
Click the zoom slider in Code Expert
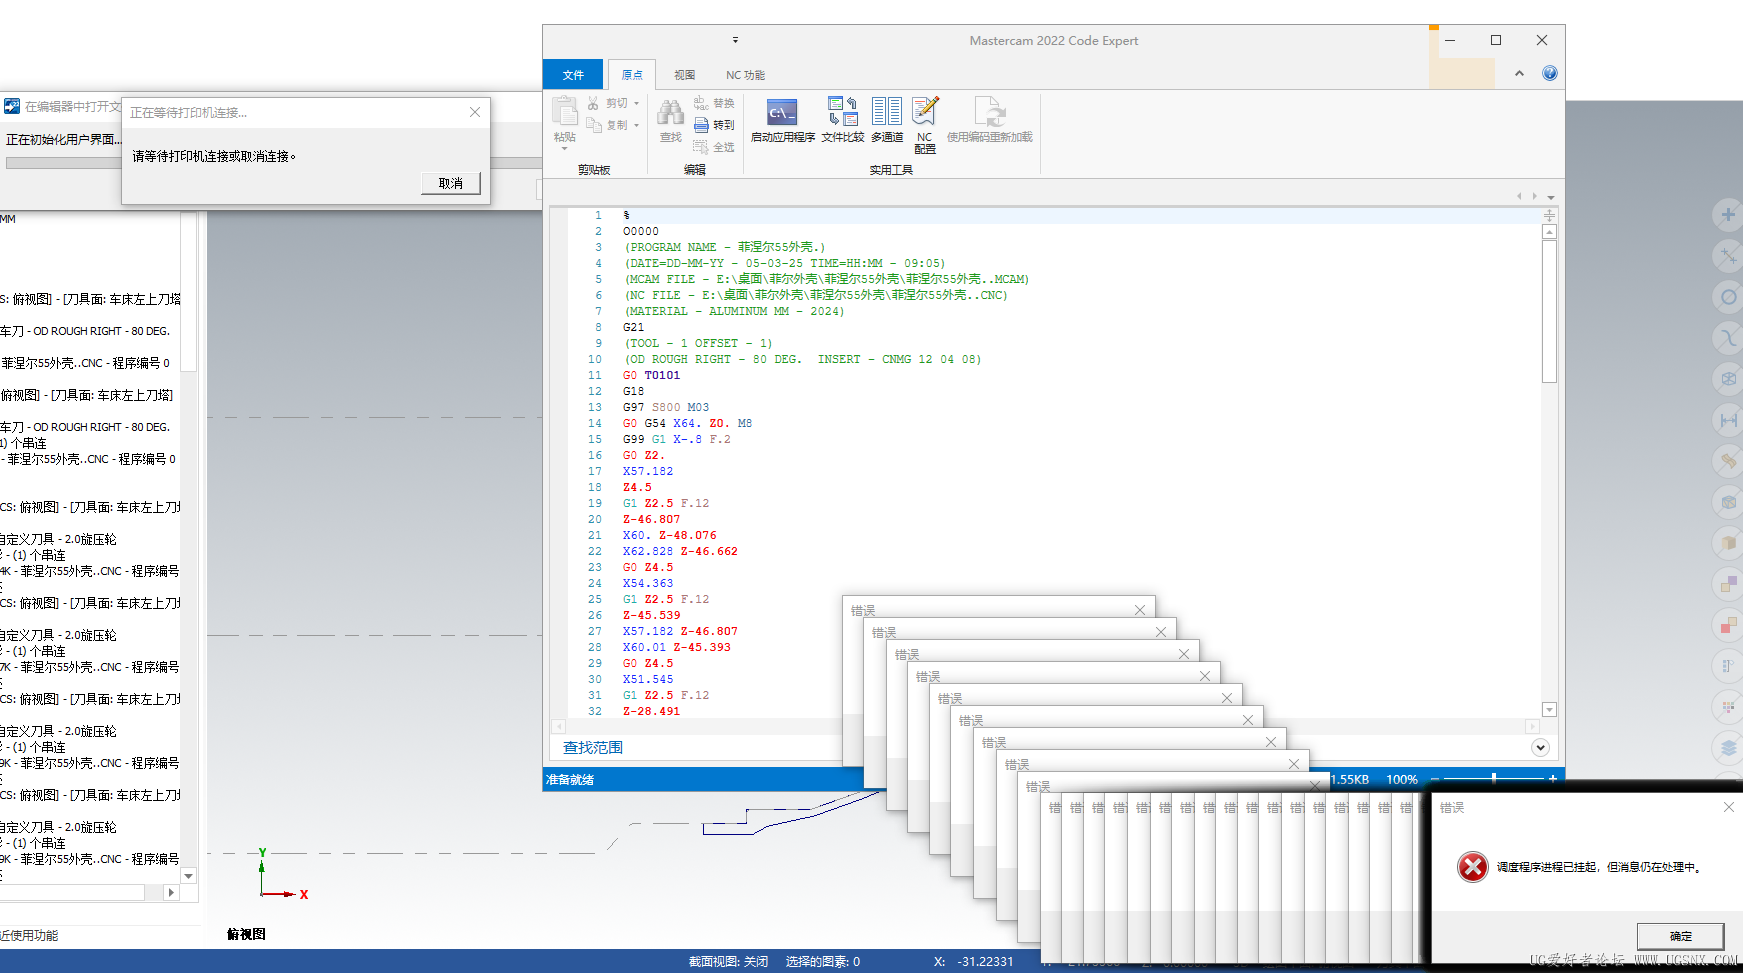click(x=1494, y=778)
